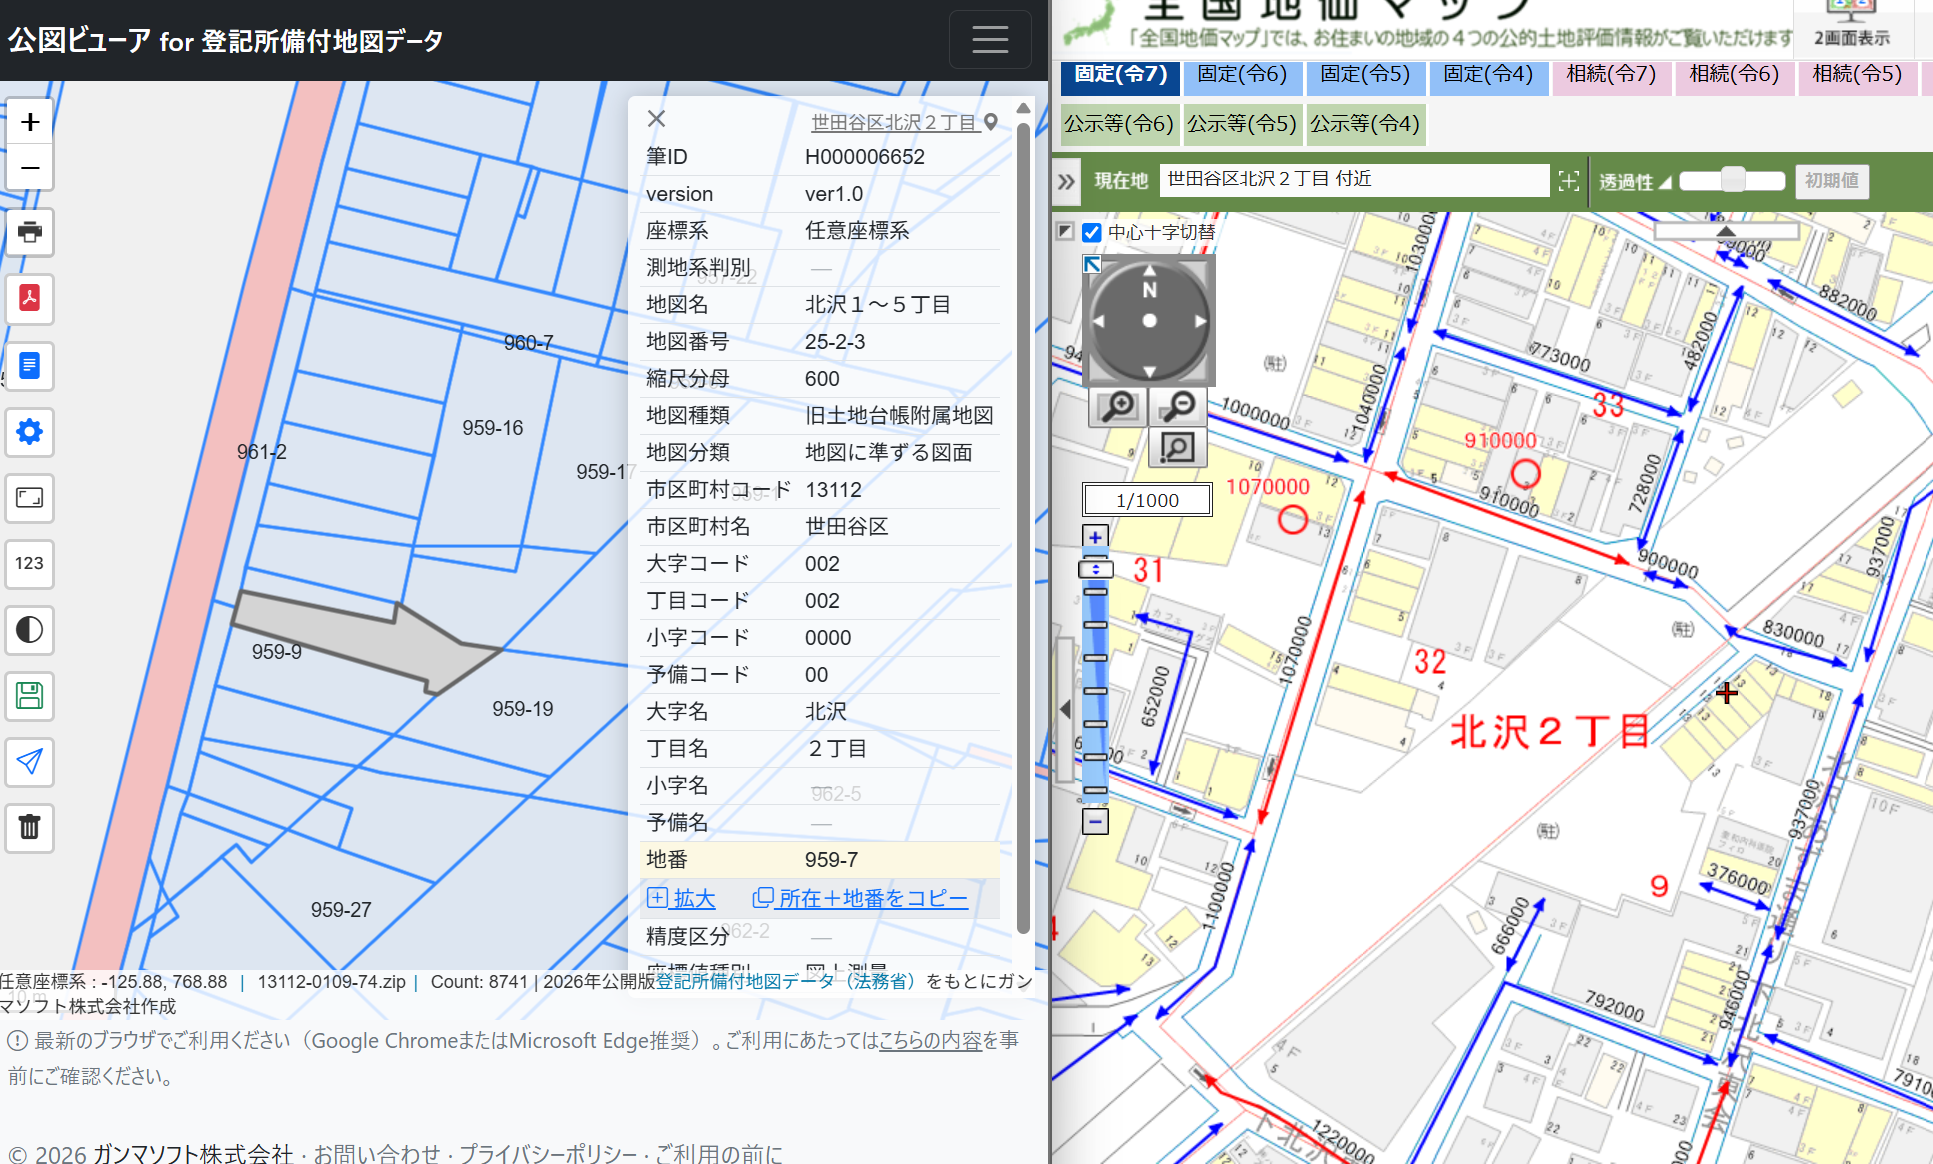This screenshot has width=1933, height=1164.
Task: Export map as PDF icon
Action: coord(30,299)
